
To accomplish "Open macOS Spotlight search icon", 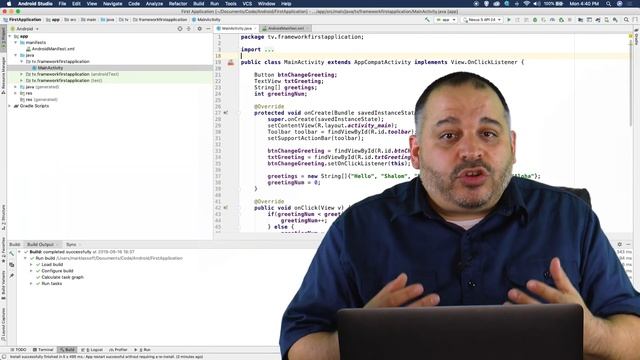I will coord(608,4).
